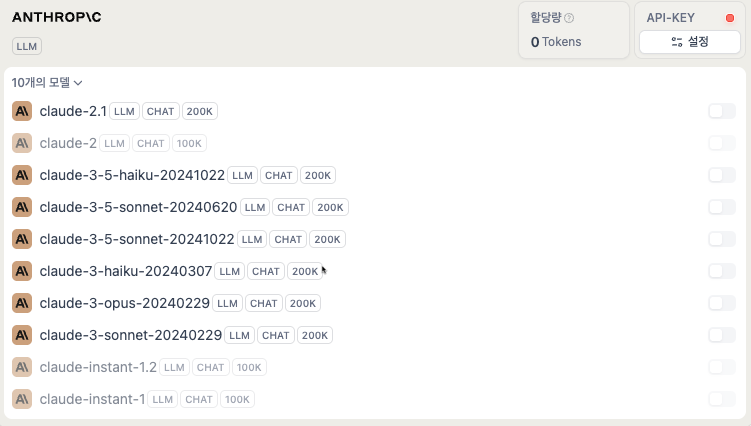Click the icon next to claude-3-5-haiku-20241022
Viewport: 751px width, 426px height.
[22, 175]
